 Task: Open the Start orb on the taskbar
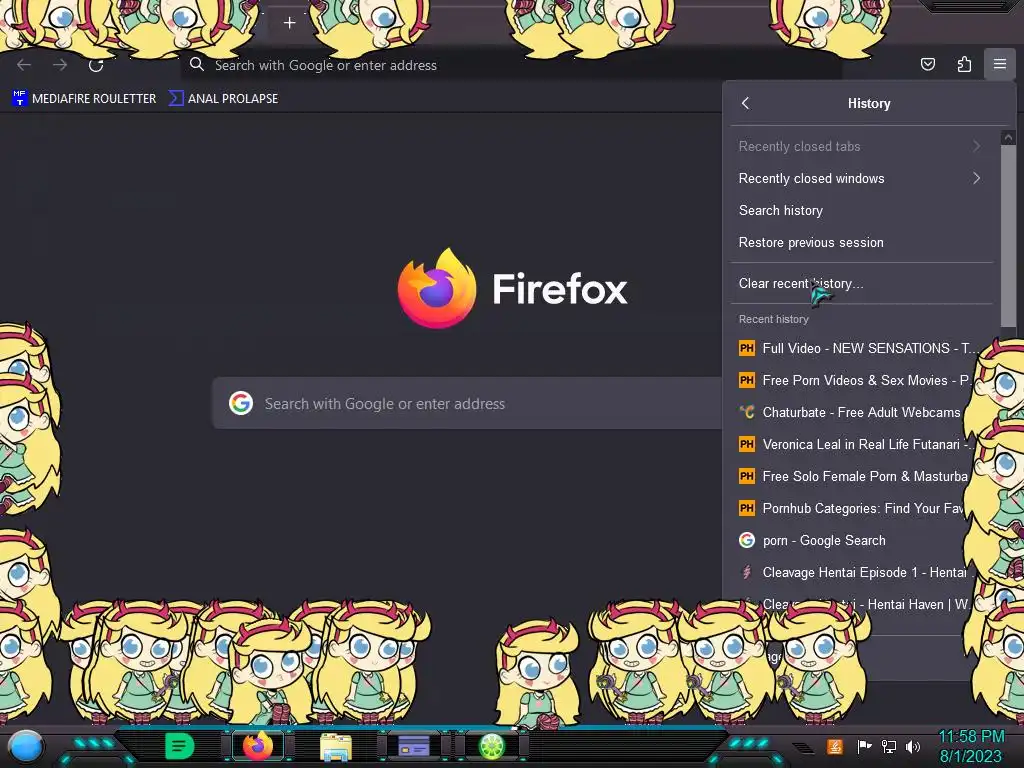[26, 746]
